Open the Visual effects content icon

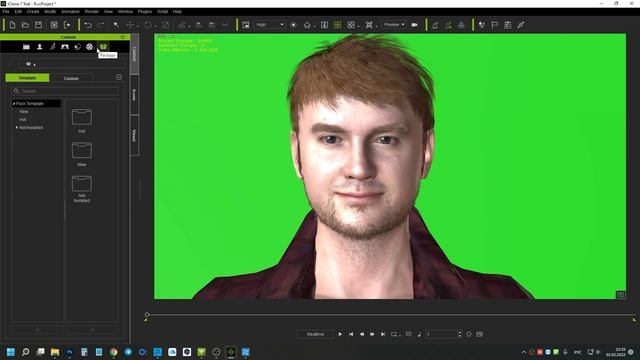(90, 47)
